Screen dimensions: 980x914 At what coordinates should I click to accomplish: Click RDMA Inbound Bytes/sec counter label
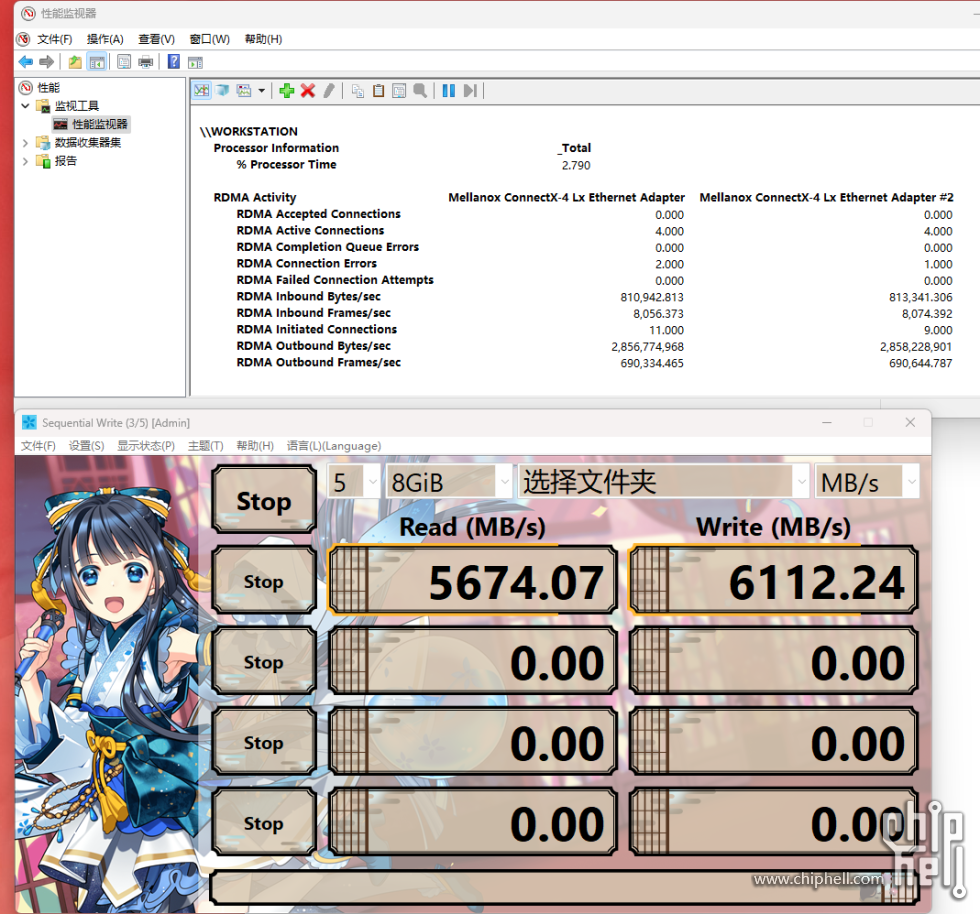click(x=308, y=296)
